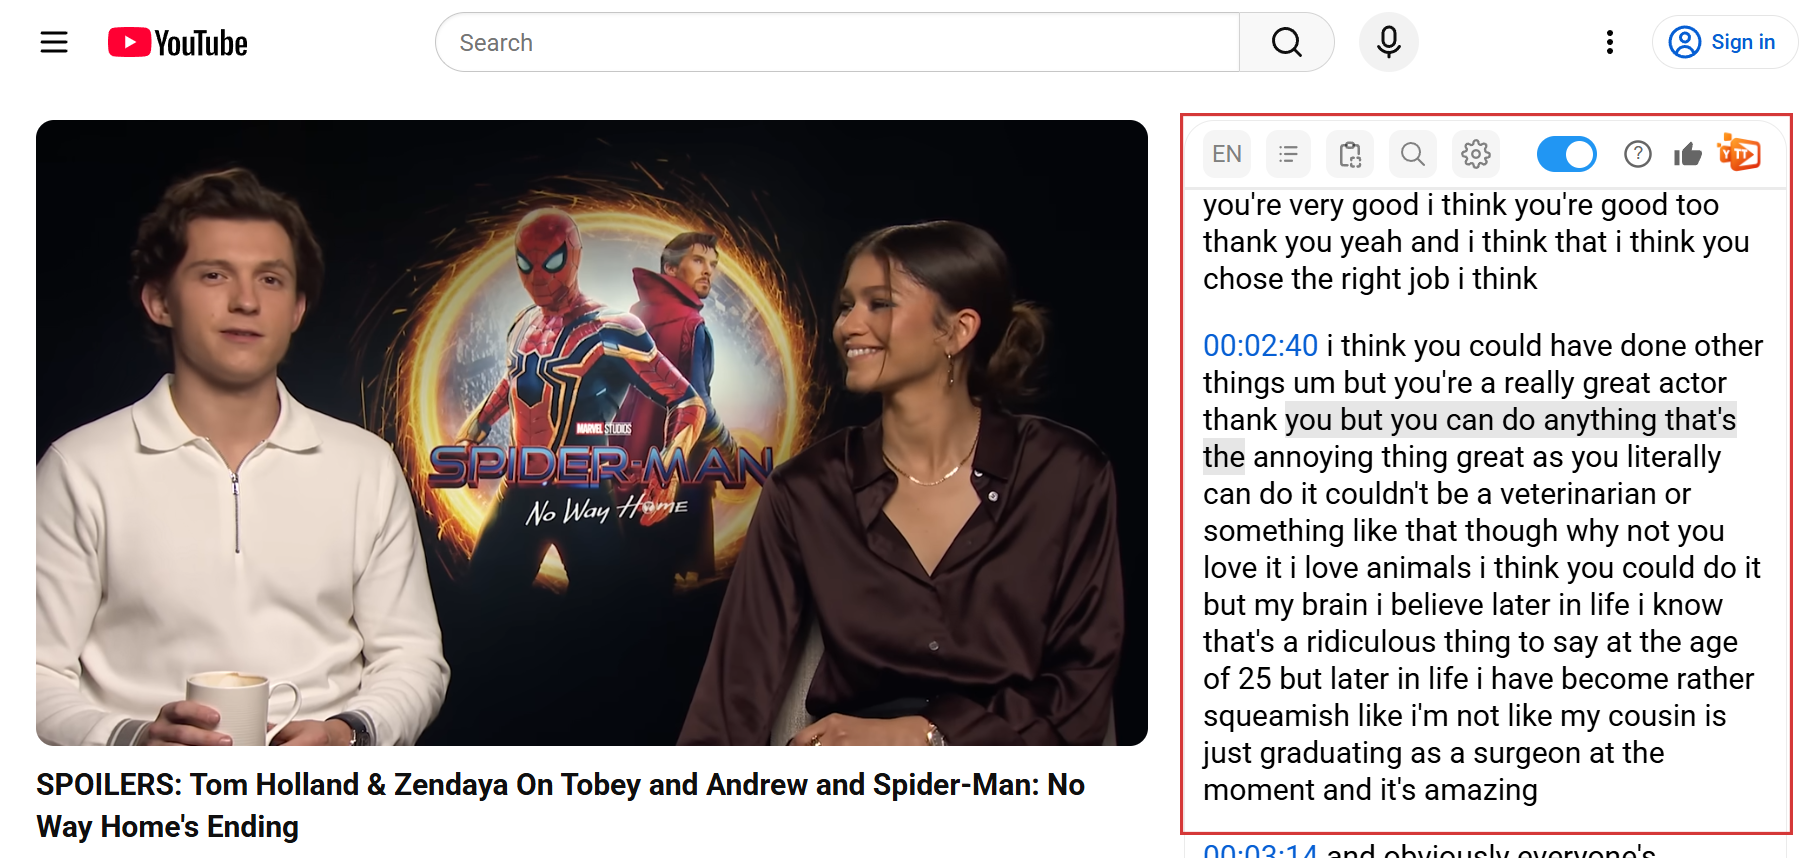Open the YouTube hamburger guide menu
Image resolution: width=1800 pixels, height=858 pixels.
(54, 42)
